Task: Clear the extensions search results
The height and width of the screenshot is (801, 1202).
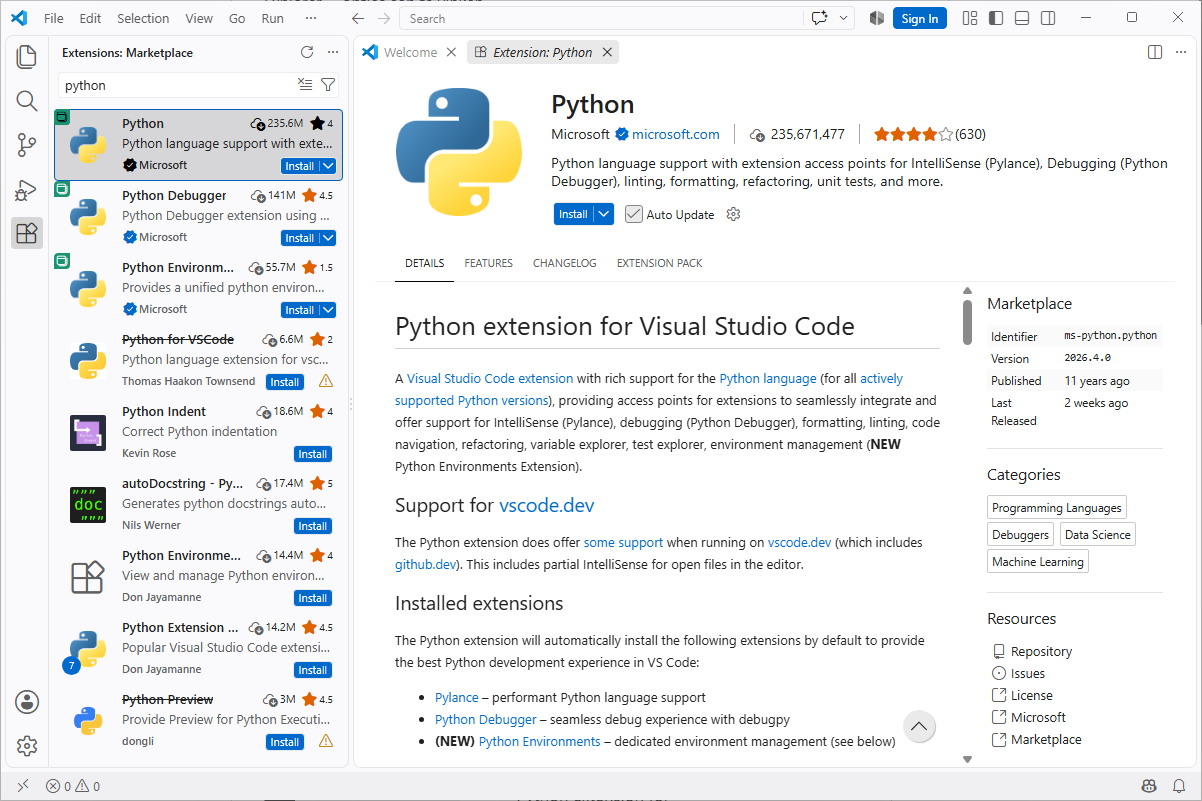Action: [305, 85]
